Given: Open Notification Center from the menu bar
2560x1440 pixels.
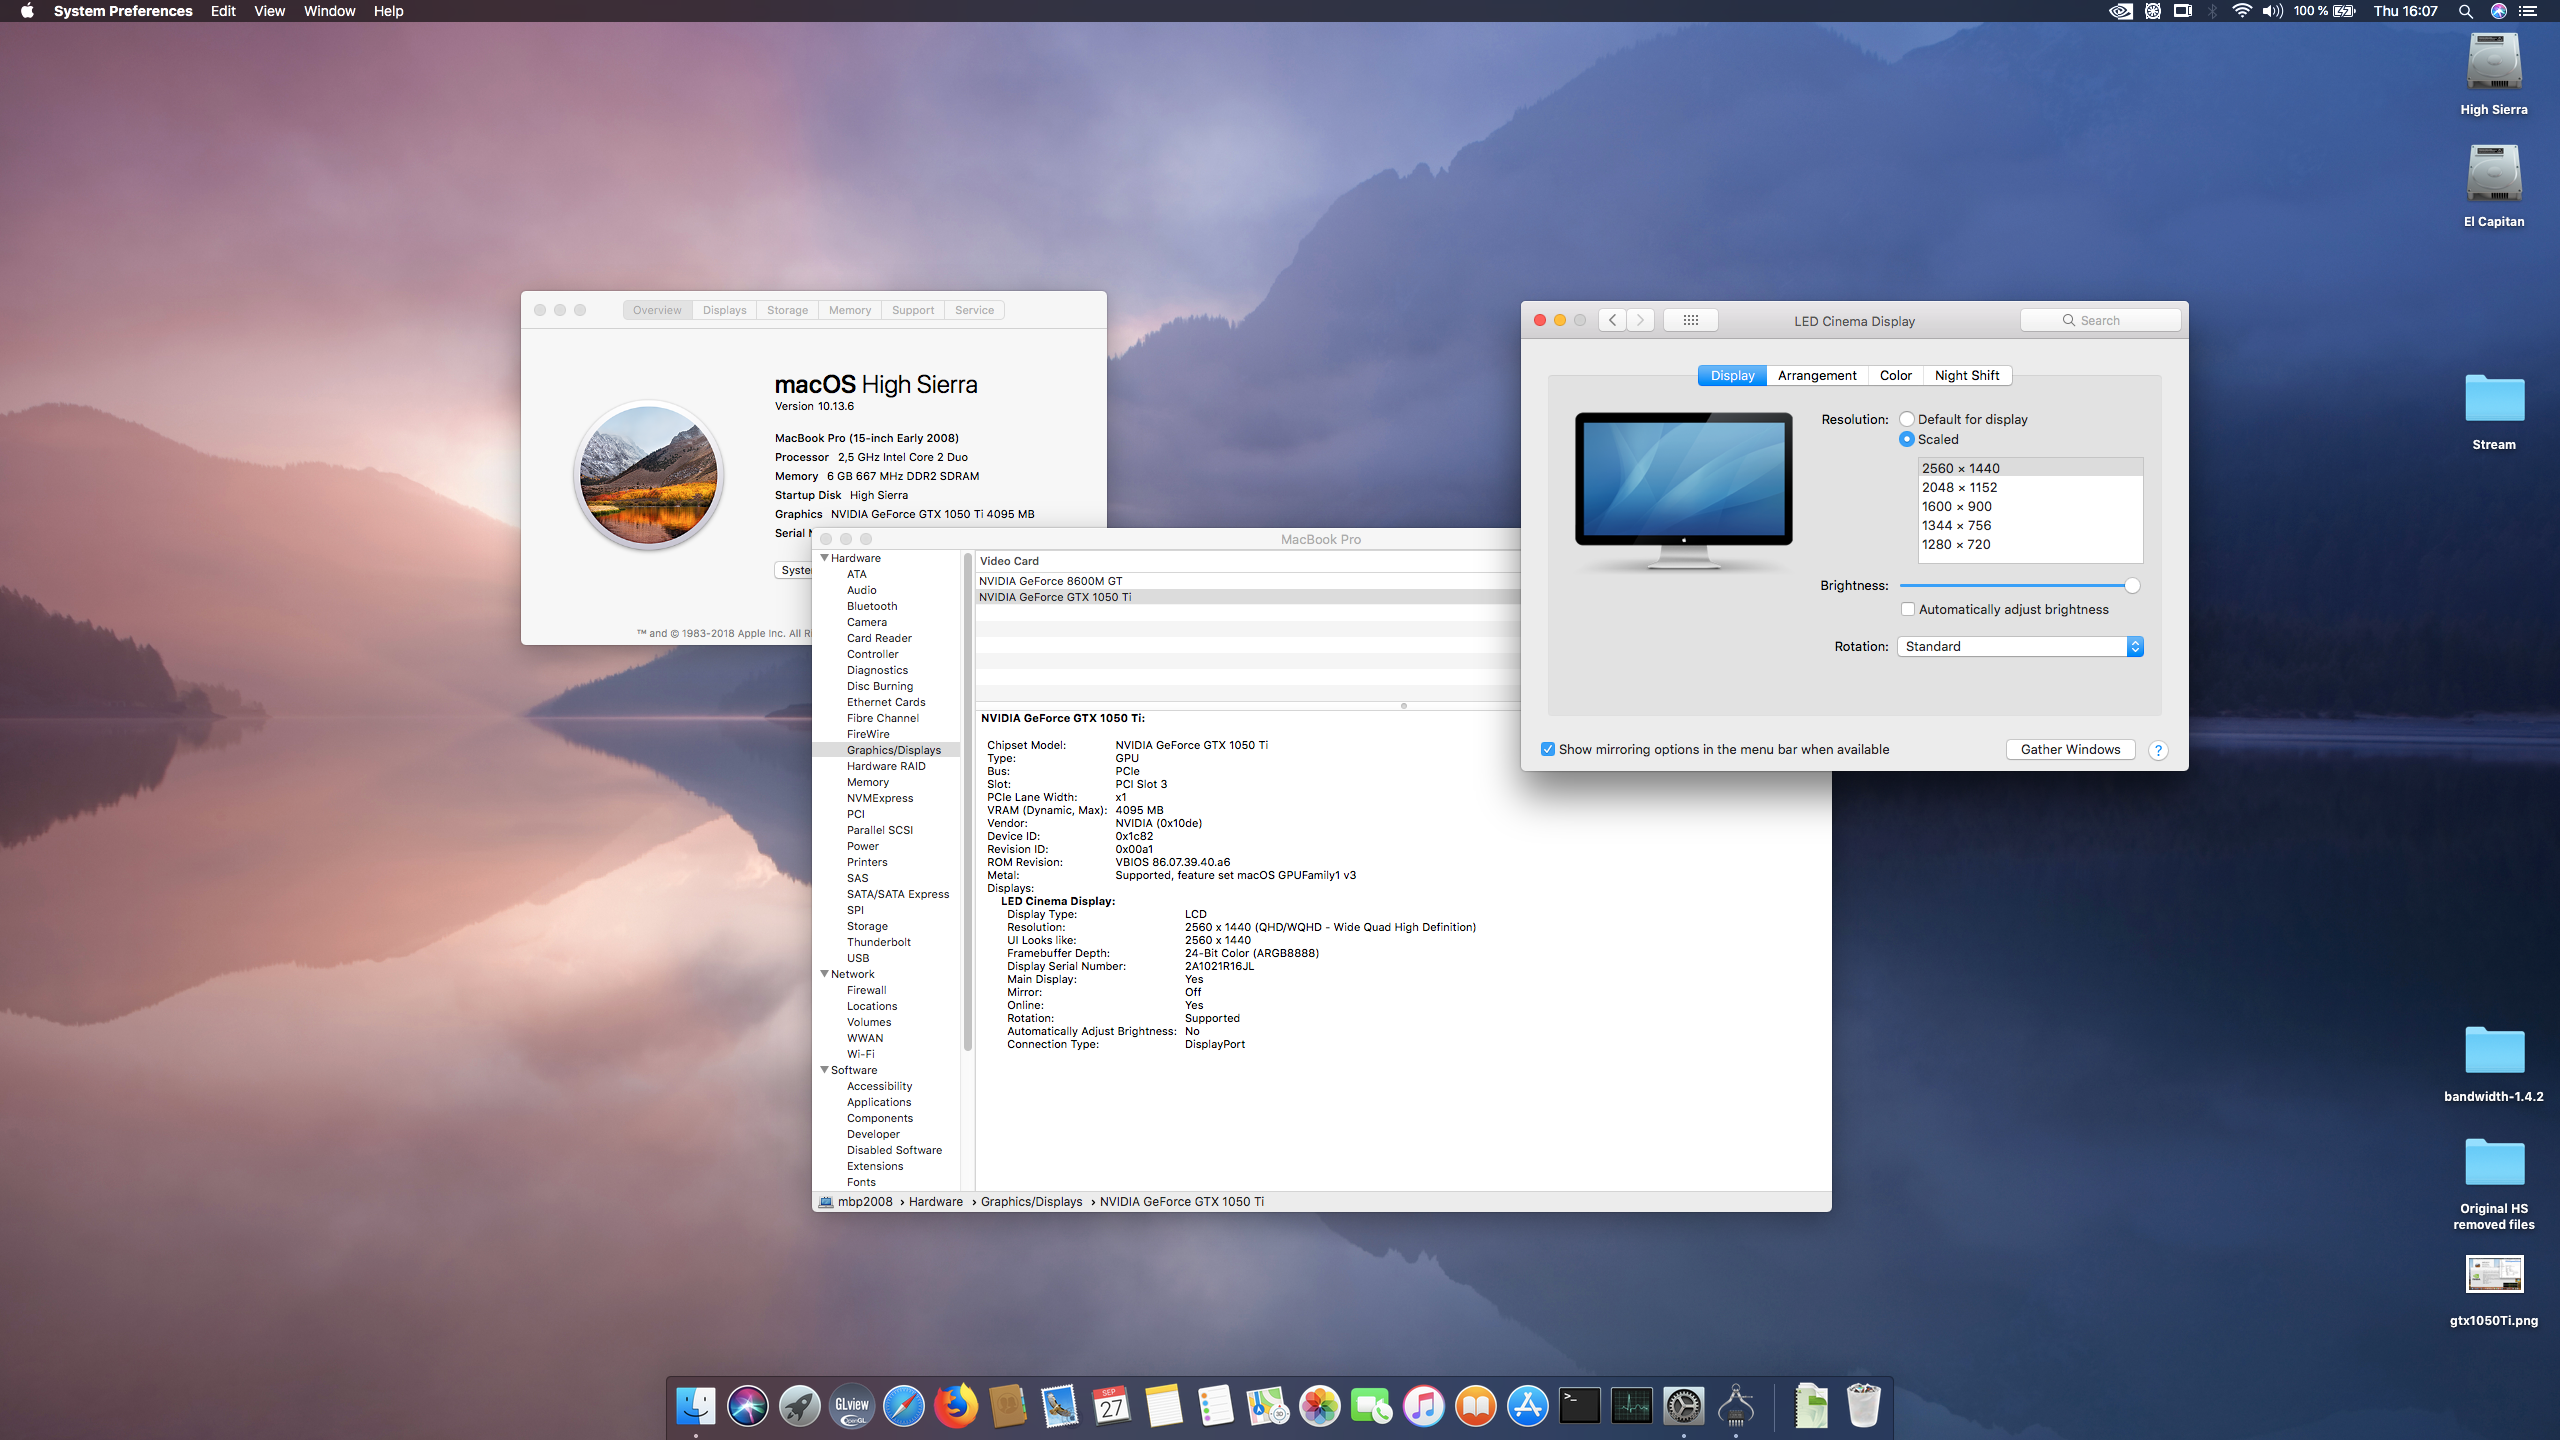Looking at the screenshot, I should pyautogui.click(x=2527, y=11).
